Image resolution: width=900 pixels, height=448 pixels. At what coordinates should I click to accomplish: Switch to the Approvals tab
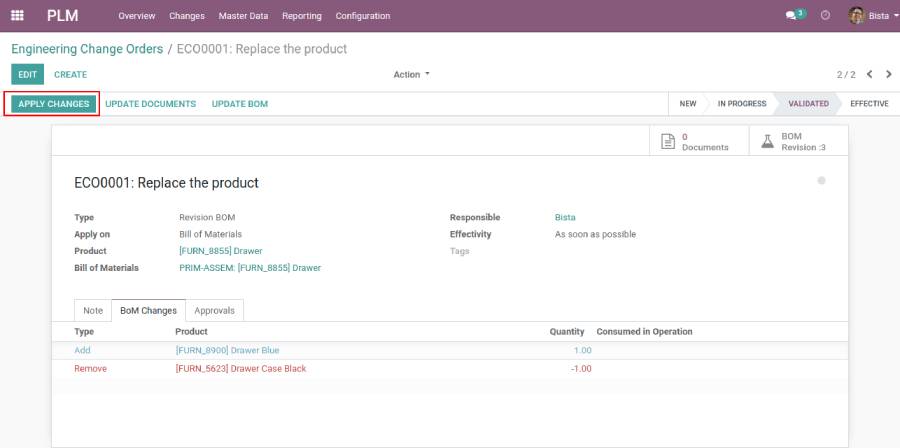click(214, 311)
